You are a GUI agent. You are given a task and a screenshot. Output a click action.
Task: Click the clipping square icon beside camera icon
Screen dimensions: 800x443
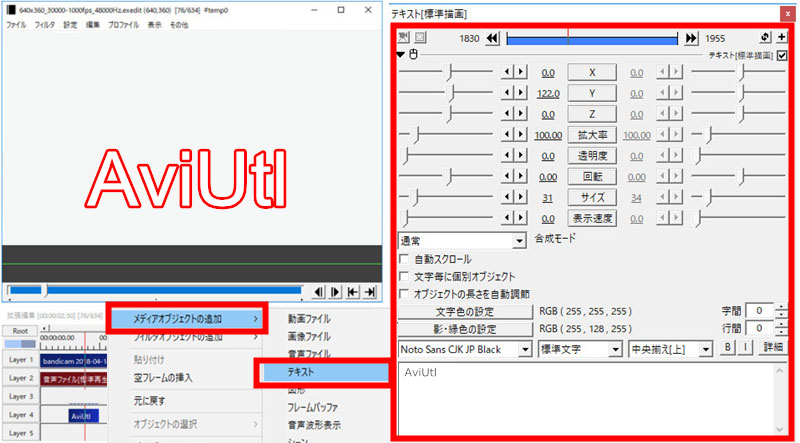point(421,37)
